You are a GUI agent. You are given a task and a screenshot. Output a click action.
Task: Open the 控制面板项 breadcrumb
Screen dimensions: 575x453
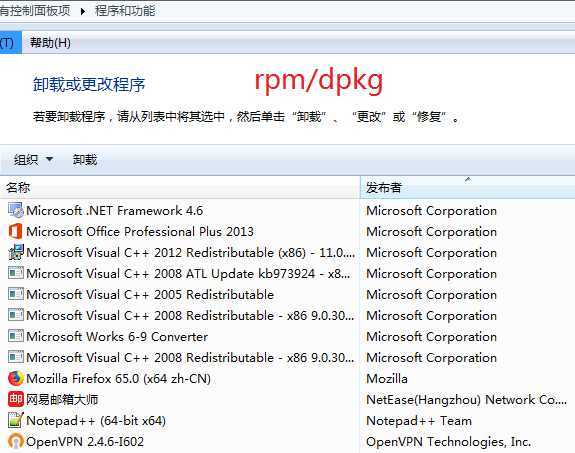35,11
